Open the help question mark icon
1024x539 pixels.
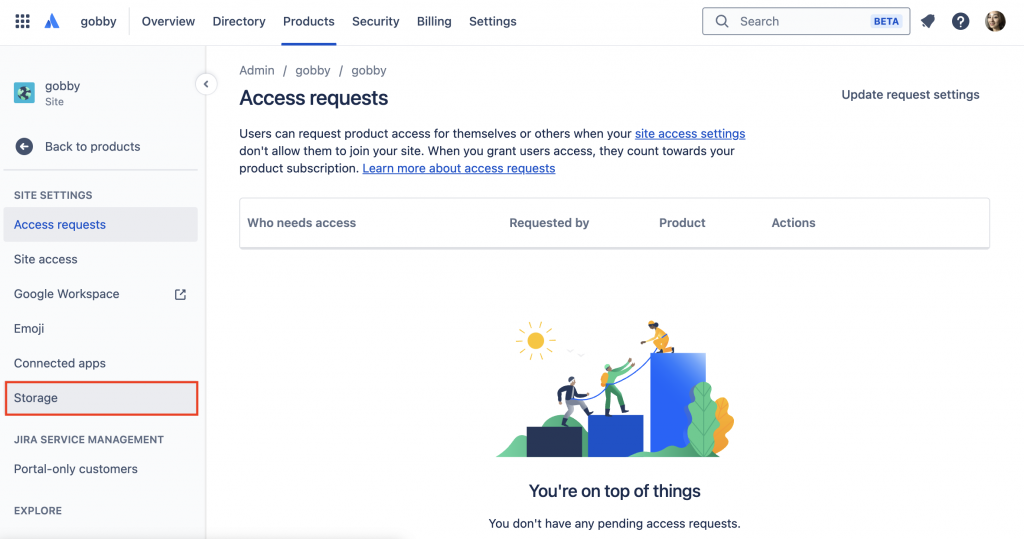pos(960,21)
